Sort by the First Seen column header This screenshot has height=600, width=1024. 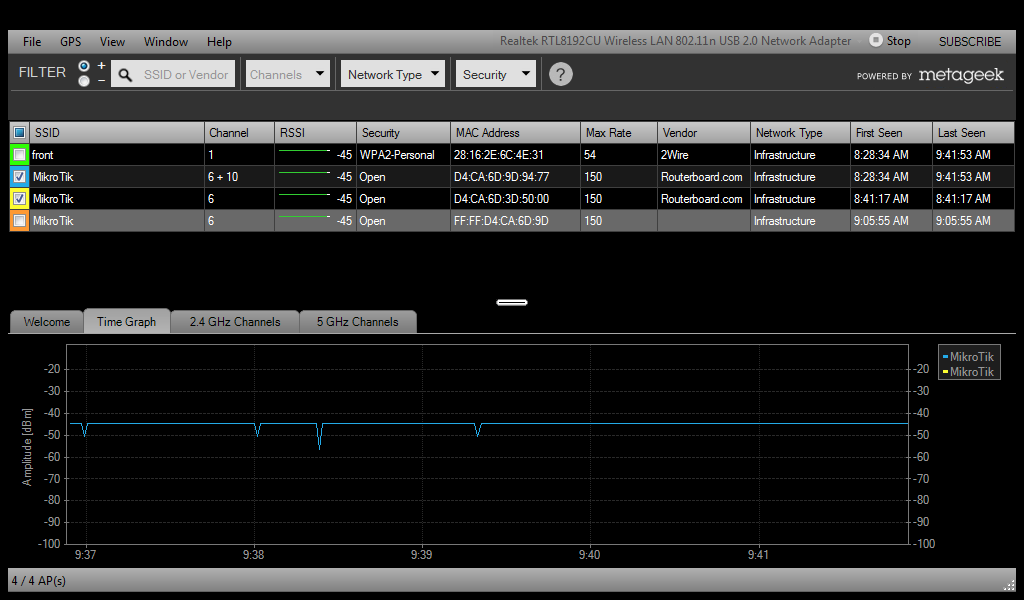tap(891, 133)
